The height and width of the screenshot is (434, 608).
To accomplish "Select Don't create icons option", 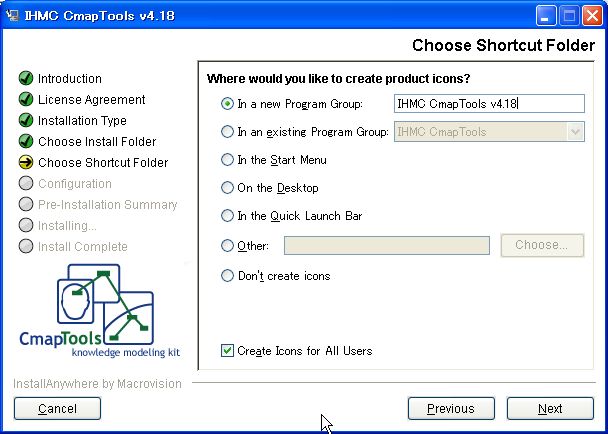I will coord(227,275).
